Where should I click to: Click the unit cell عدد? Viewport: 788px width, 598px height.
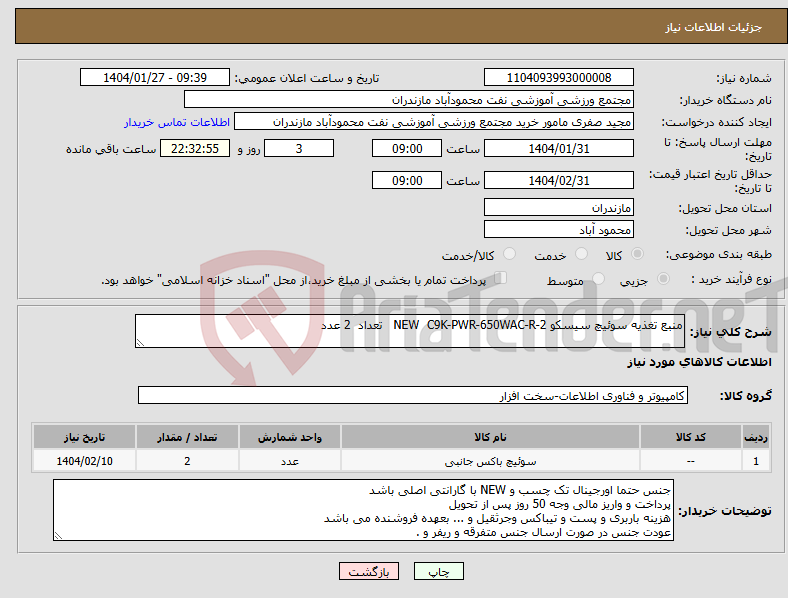tap(290, 461)
